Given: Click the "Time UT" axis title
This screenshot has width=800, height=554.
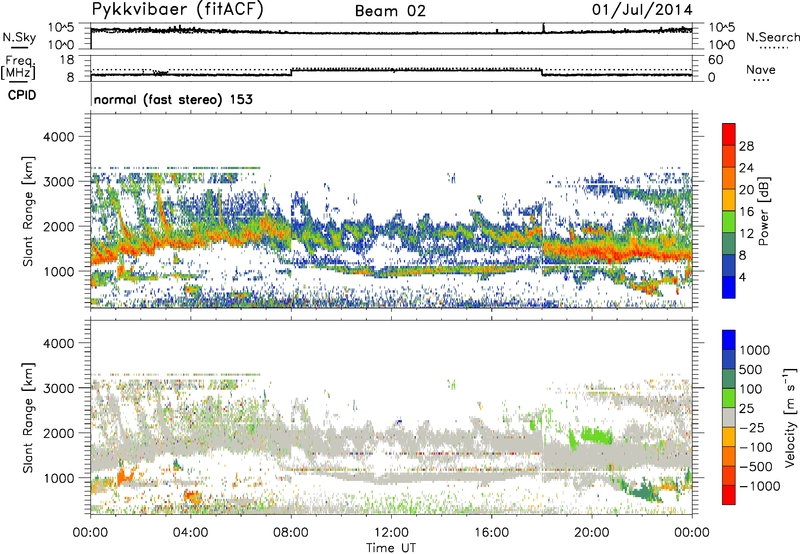Looking at the screenshot, I should pos(391,548).
